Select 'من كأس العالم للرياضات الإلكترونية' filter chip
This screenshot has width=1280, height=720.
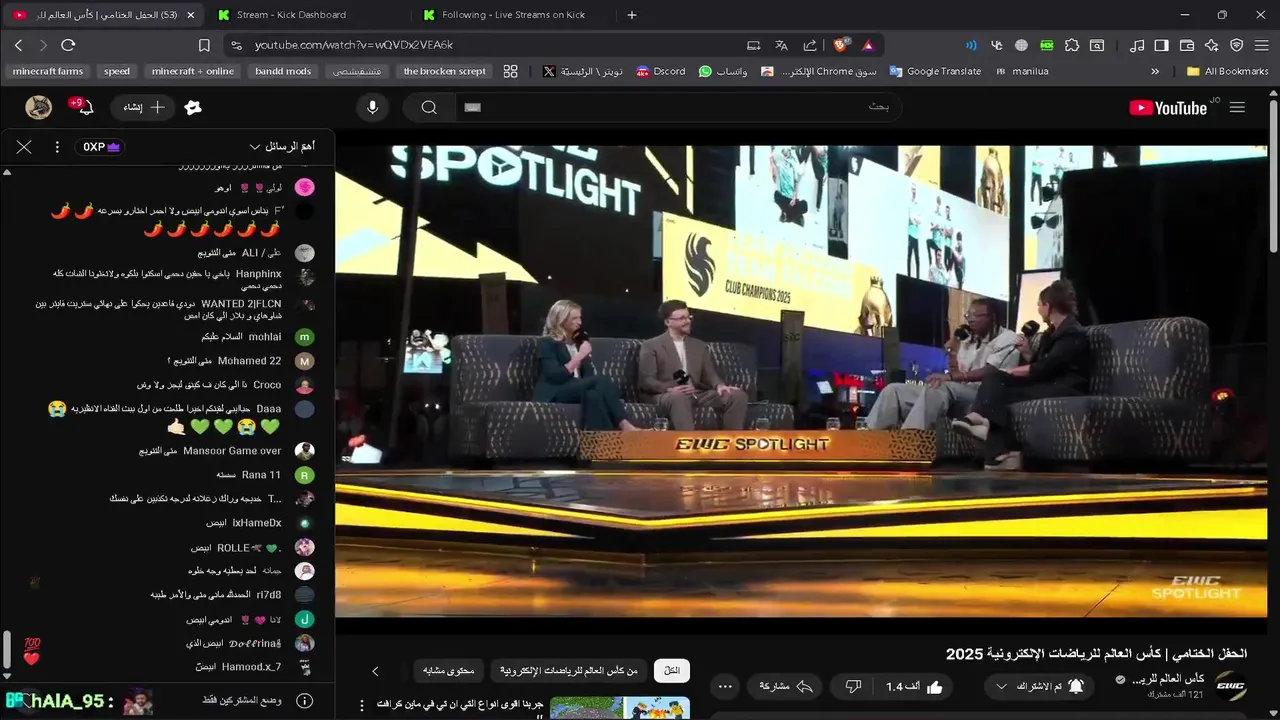pyautogui.click(x=569, y=671)
